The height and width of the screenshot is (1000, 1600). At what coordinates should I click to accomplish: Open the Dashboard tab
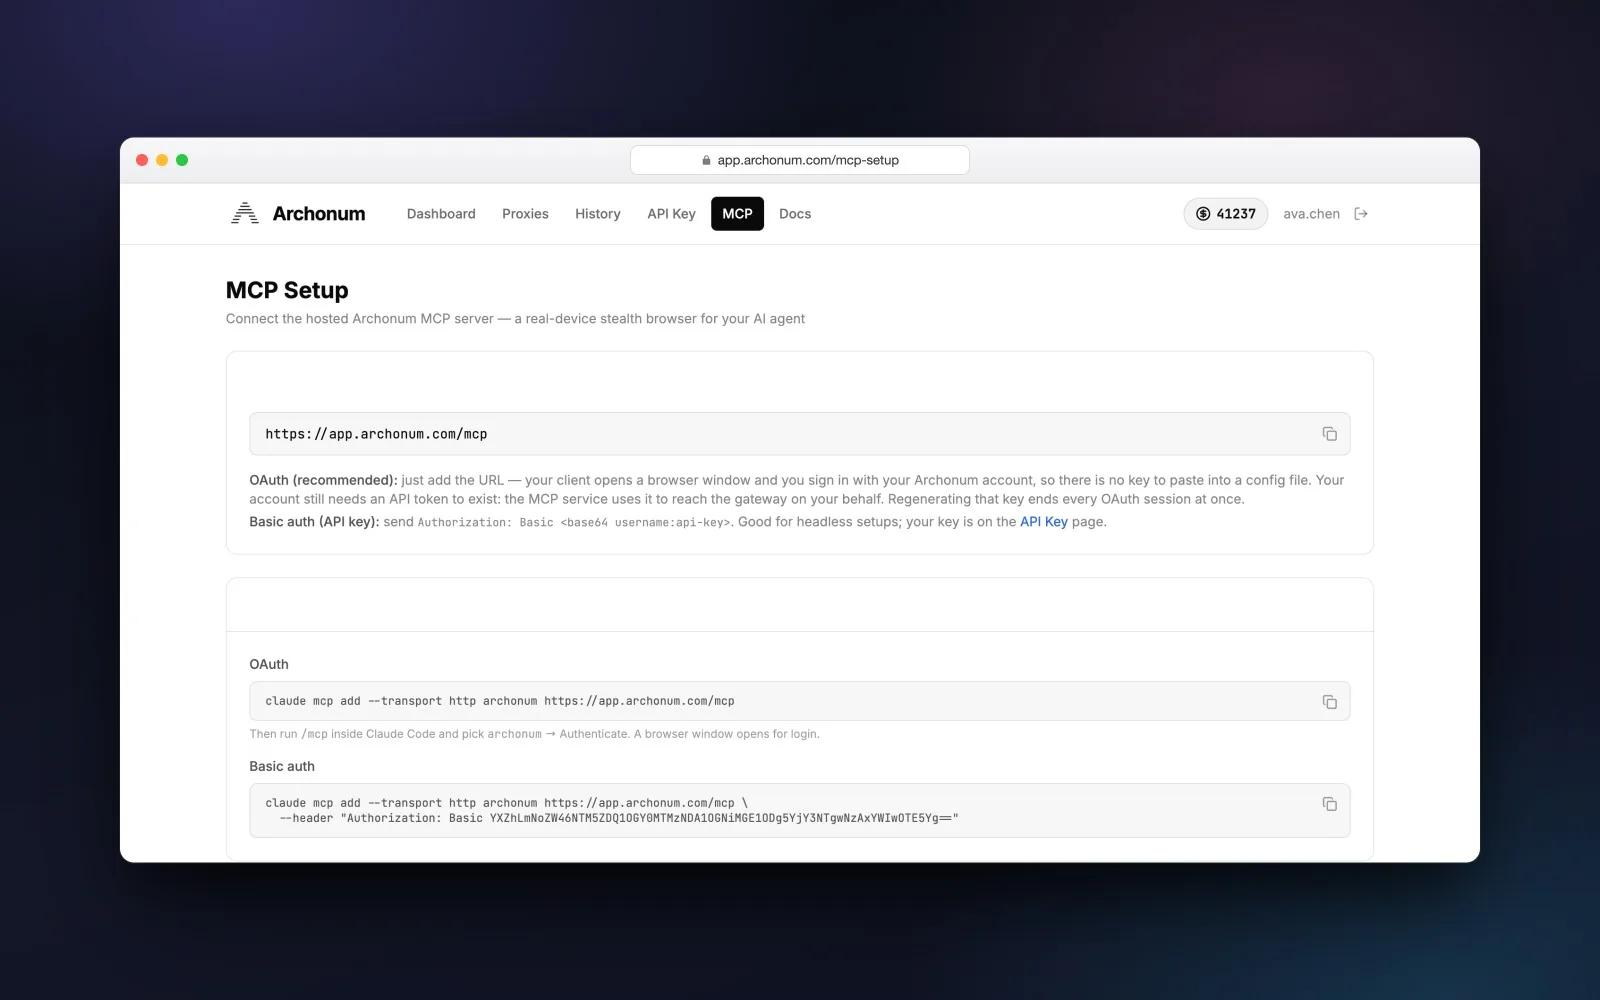point(441,214)
